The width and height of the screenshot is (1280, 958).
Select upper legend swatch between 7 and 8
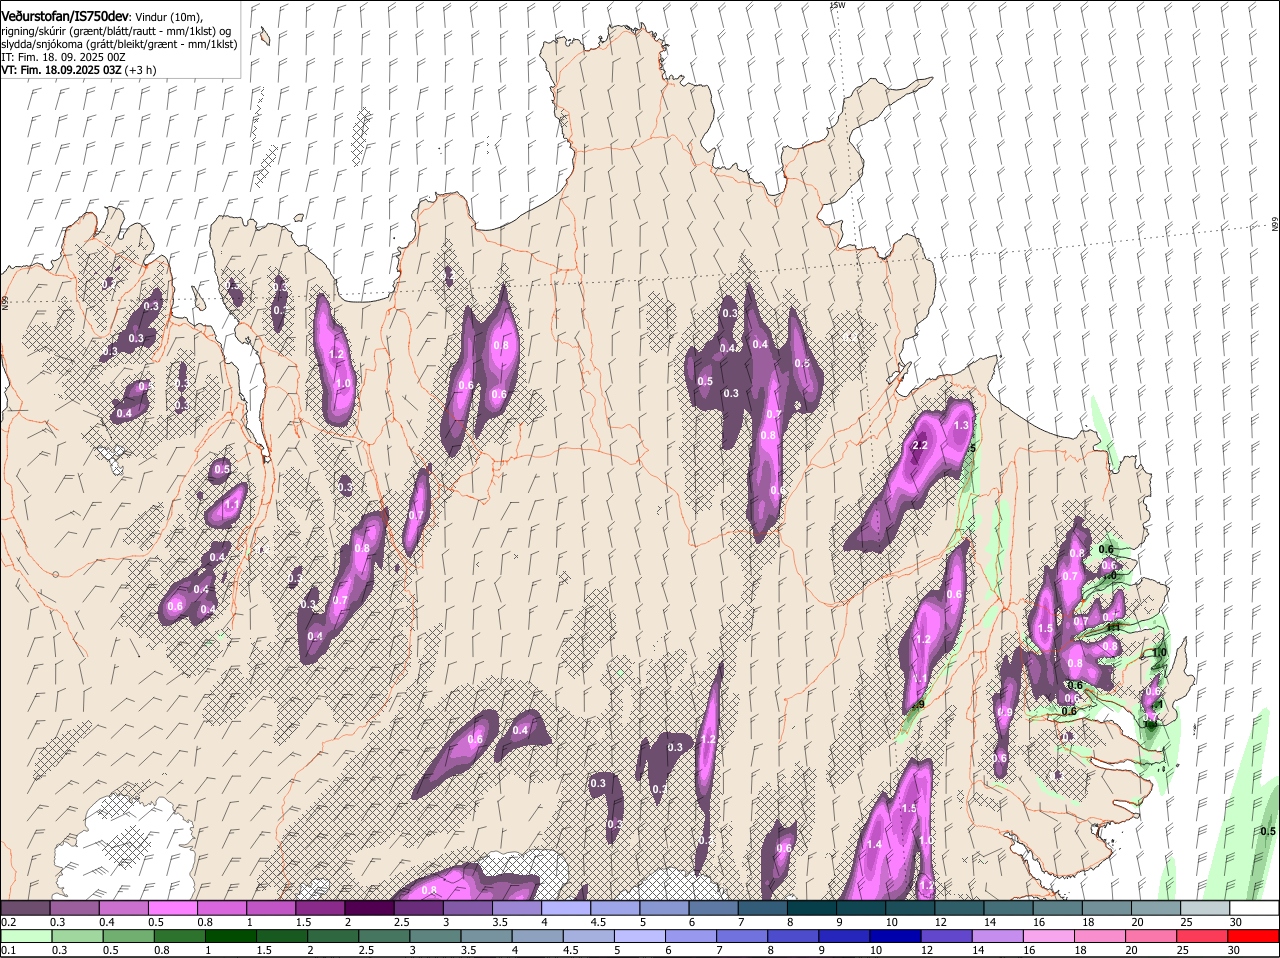point(762,907)
